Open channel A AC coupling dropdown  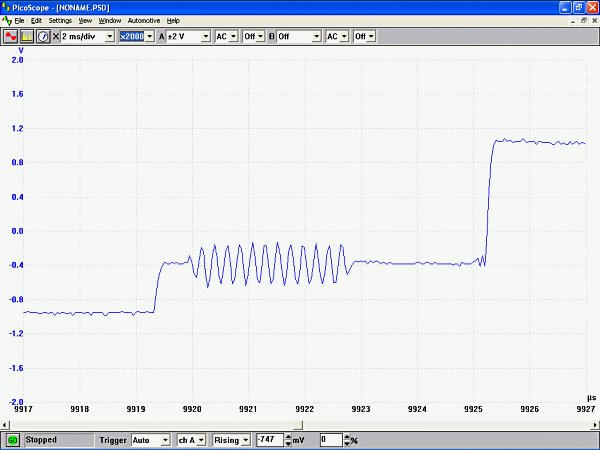point(226,37)
